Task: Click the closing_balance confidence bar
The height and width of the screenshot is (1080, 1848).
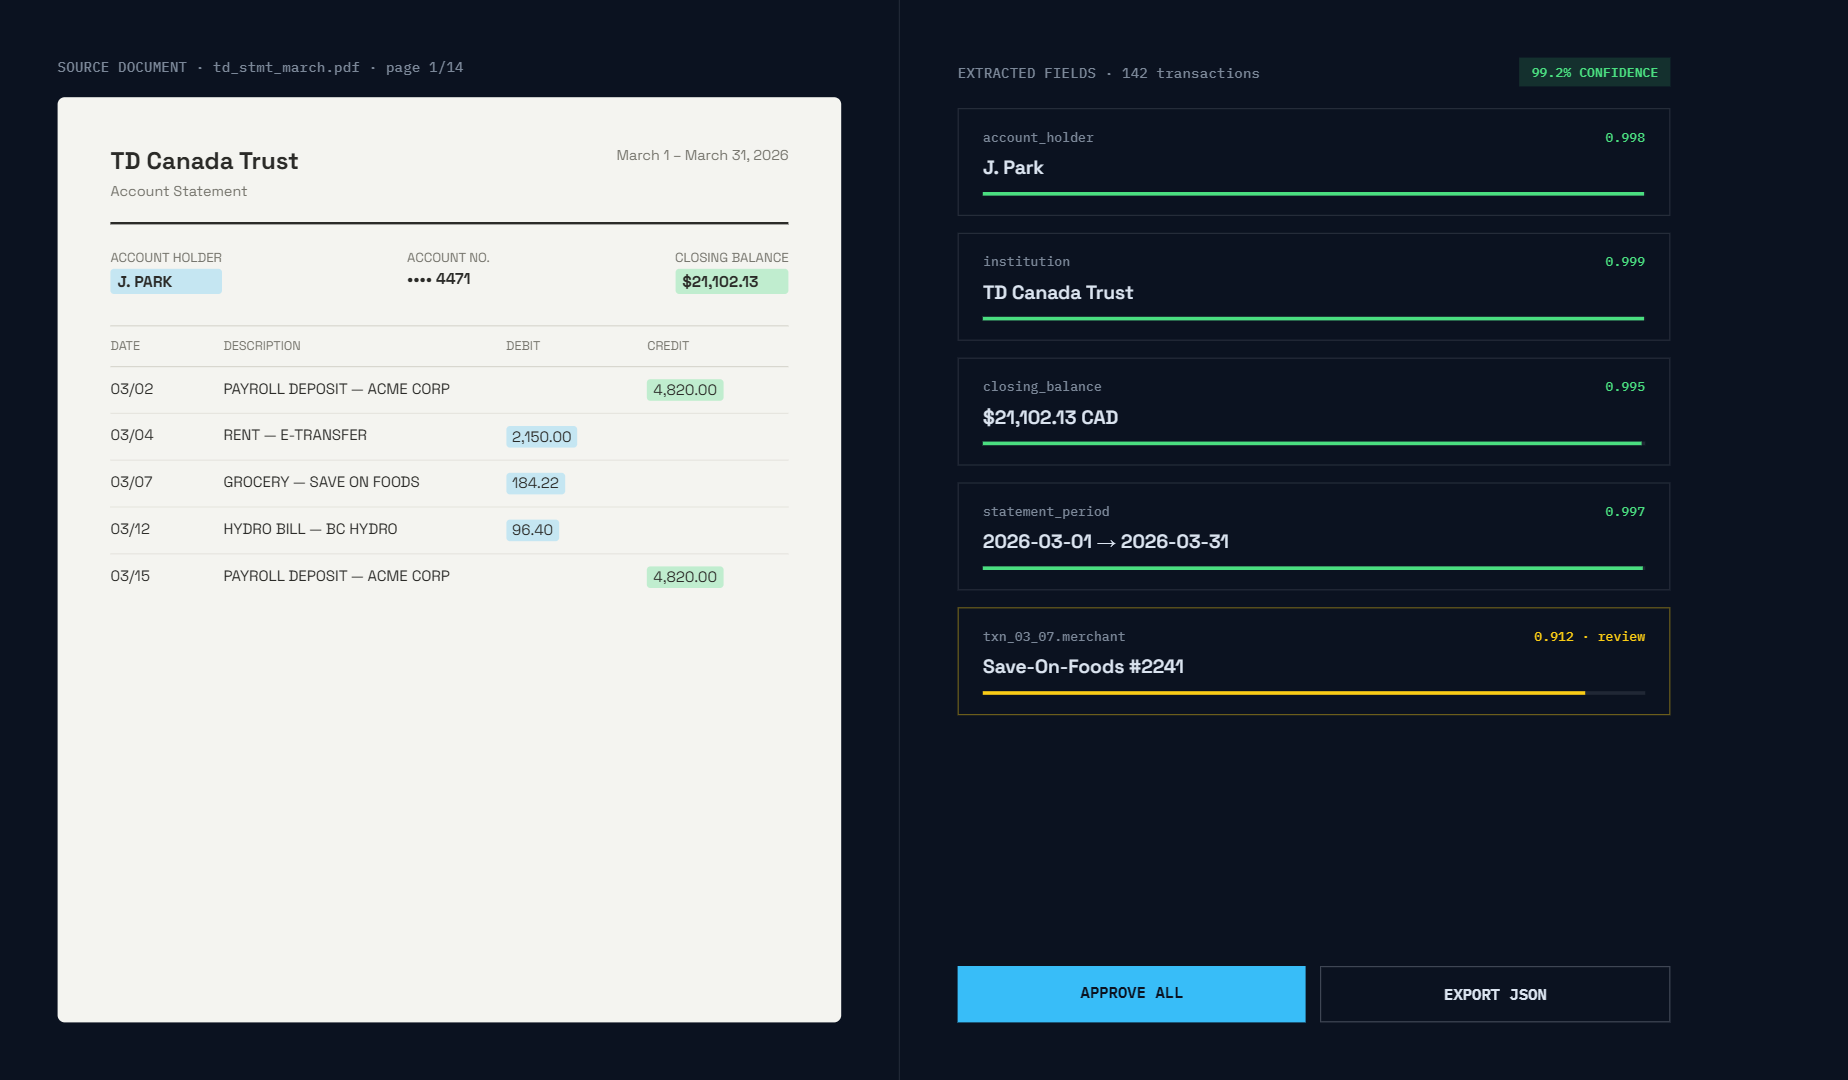Action: pyautogui.click(x=1313, y=443)
